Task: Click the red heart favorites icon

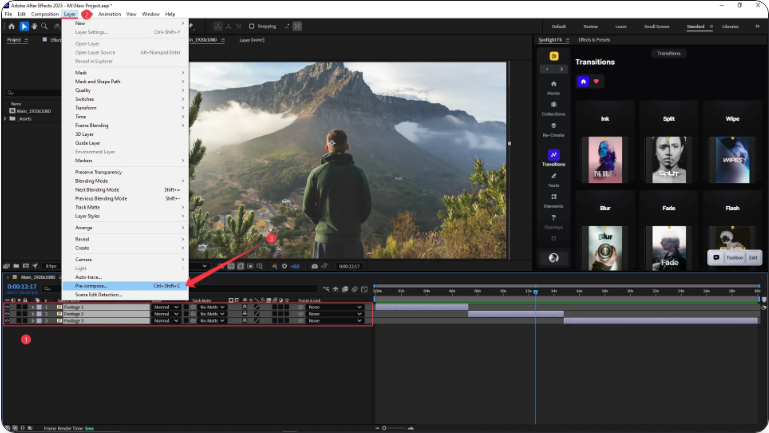Action: tap(597, 81)
